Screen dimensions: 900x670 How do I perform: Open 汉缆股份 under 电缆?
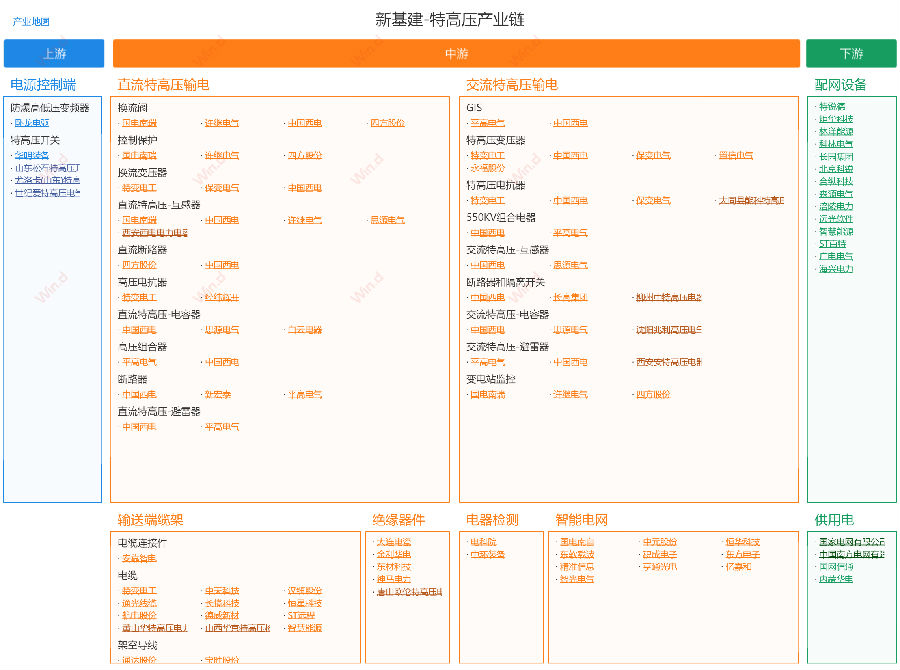pyautogui.click(x=304, y=590)
